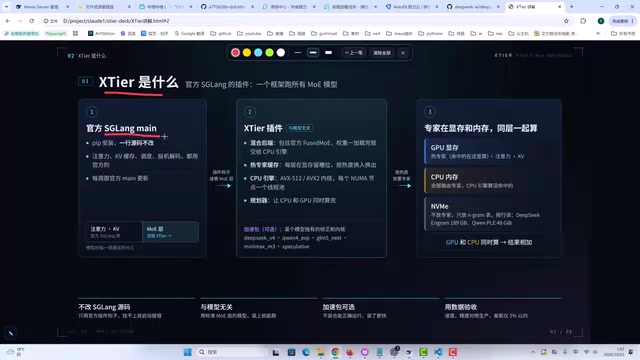Go forward to next page
Image resolution: width=640 pixels, height=360 pixels.
pos(20,21)
